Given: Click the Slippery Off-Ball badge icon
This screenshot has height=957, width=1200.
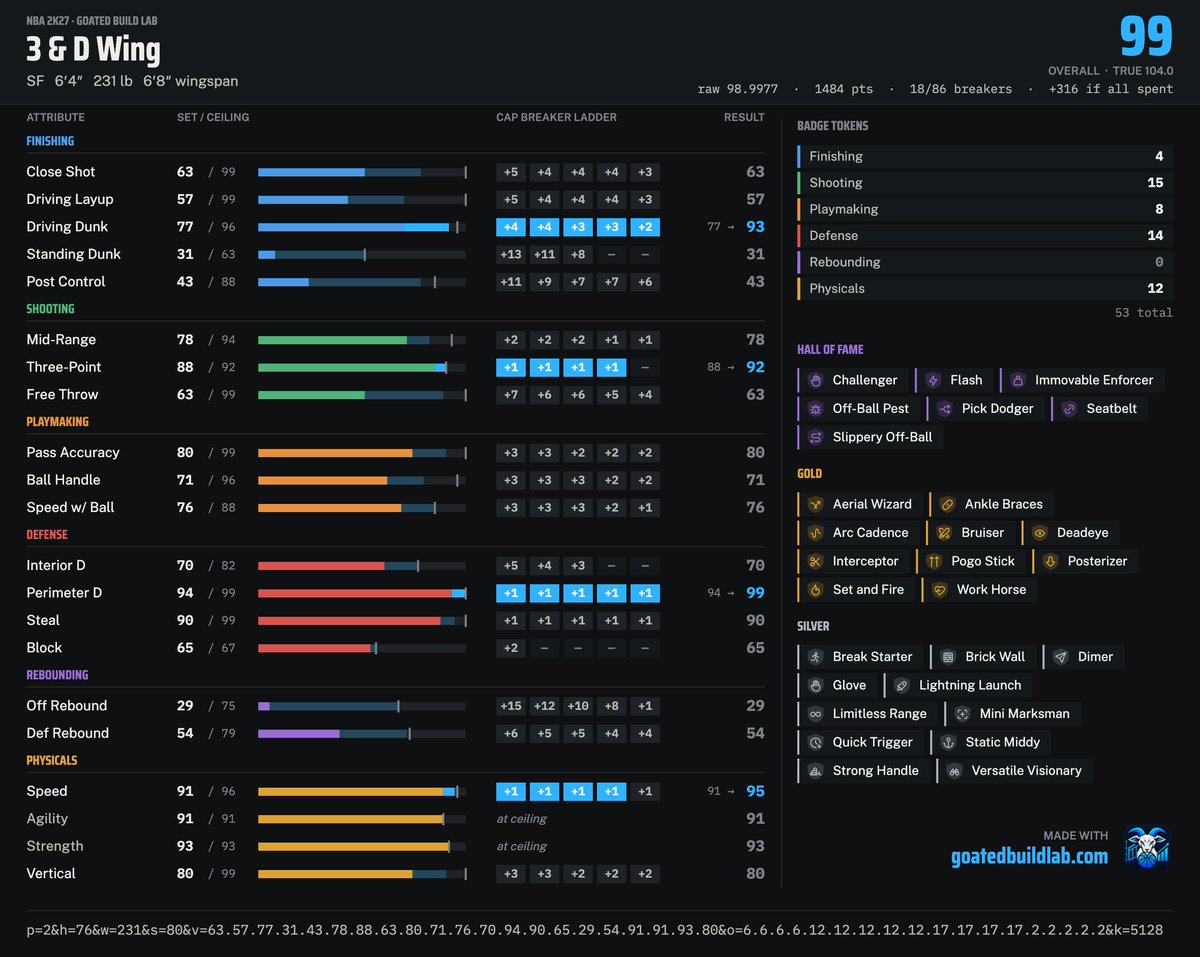Looking at the screenshot, I should [815, 437].
